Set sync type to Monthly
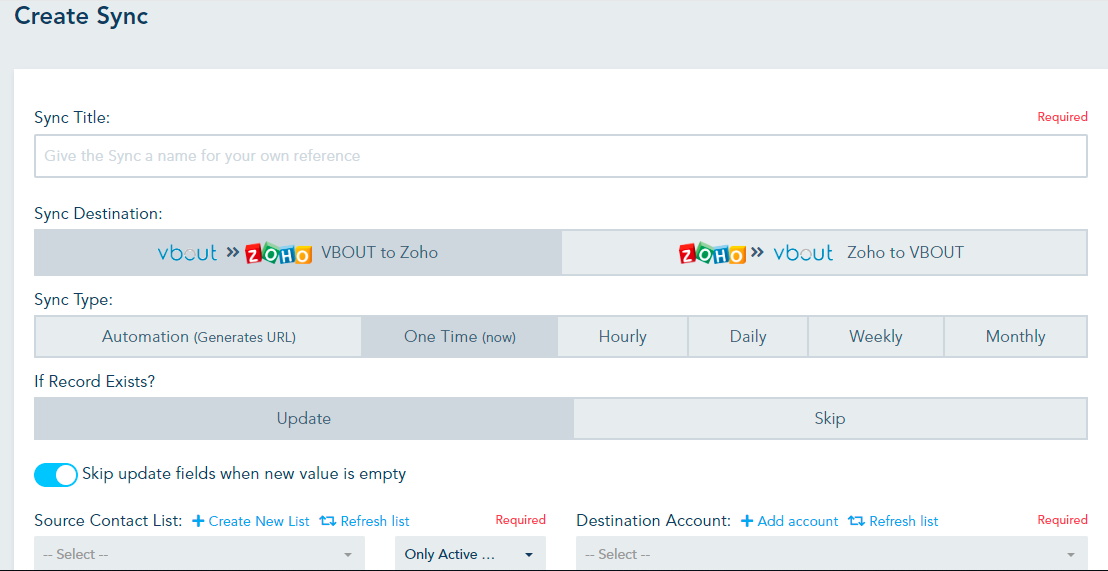Screen dimensions: 1108x571 pos(1015,336)
